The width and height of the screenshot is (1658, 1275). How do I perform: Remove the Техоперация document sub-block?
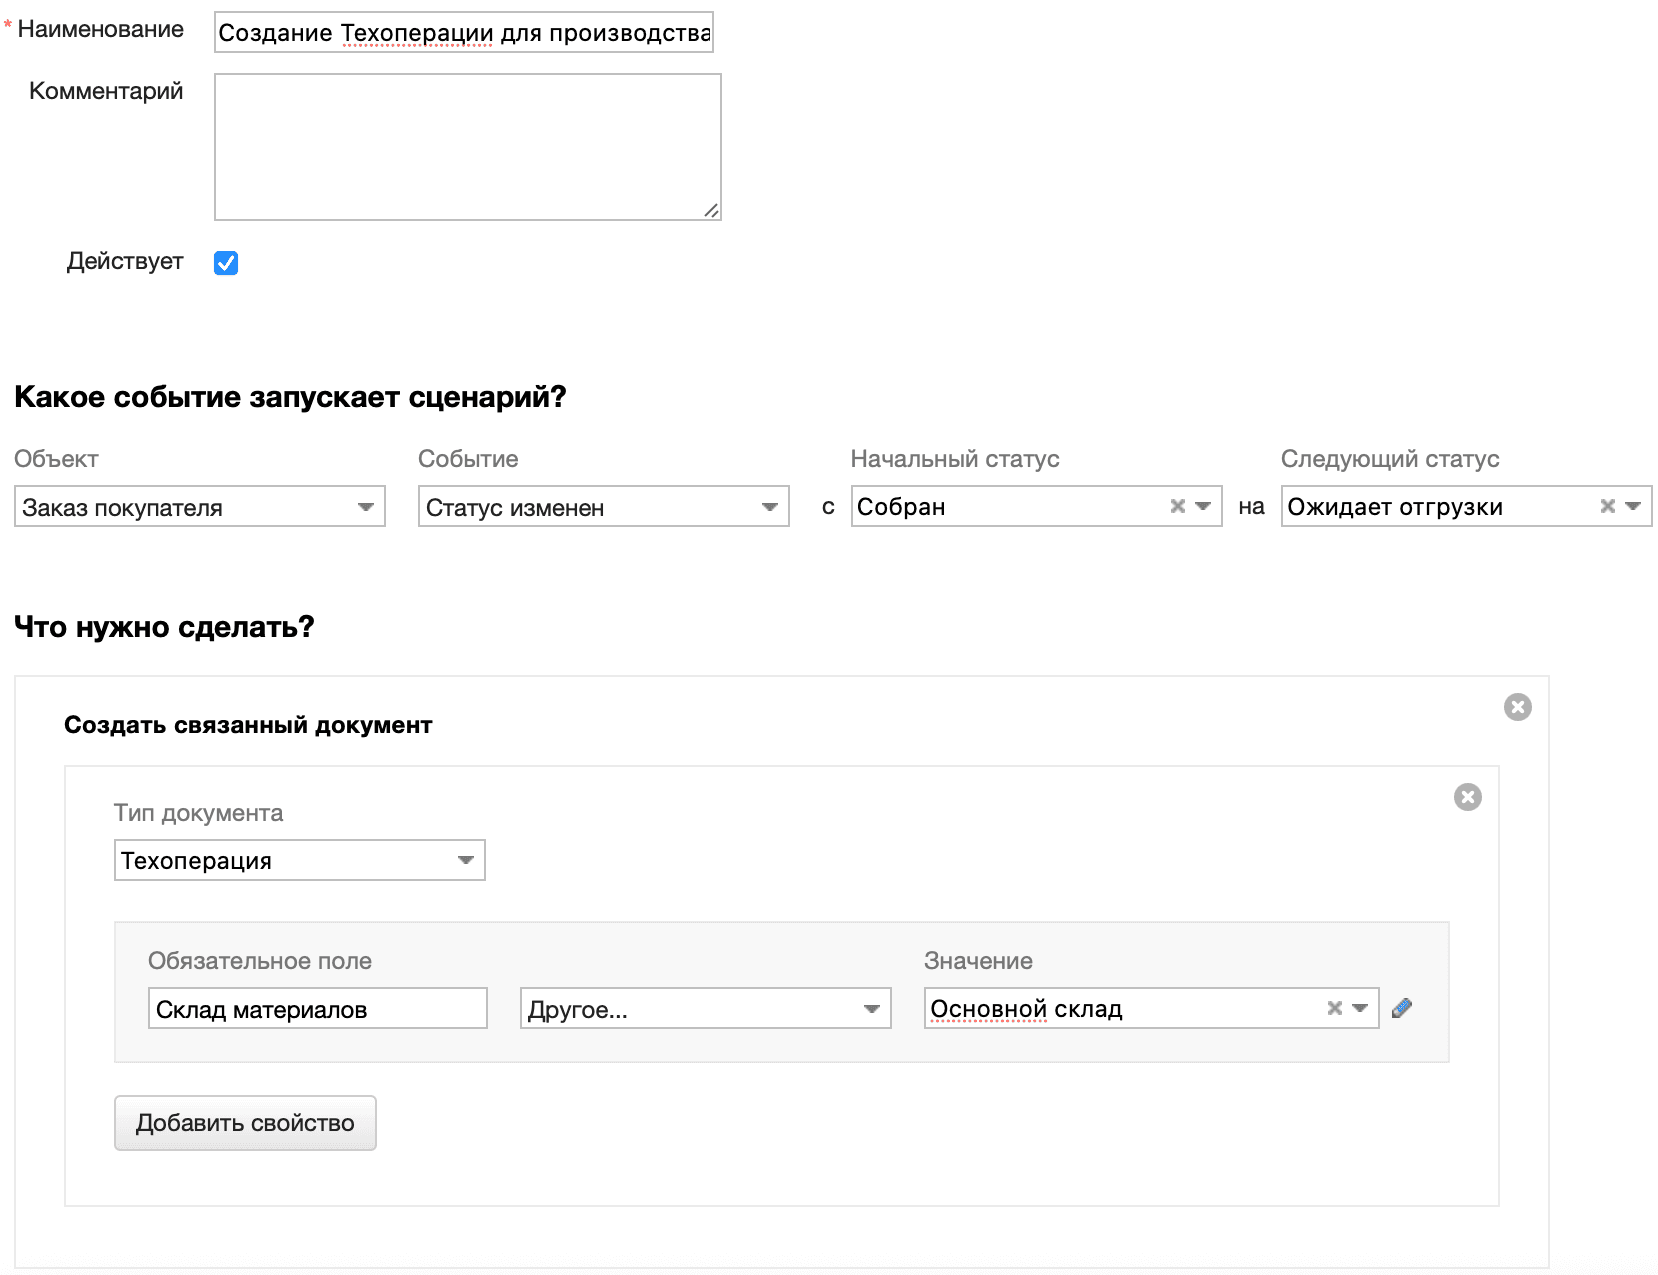click(1467, 797)
